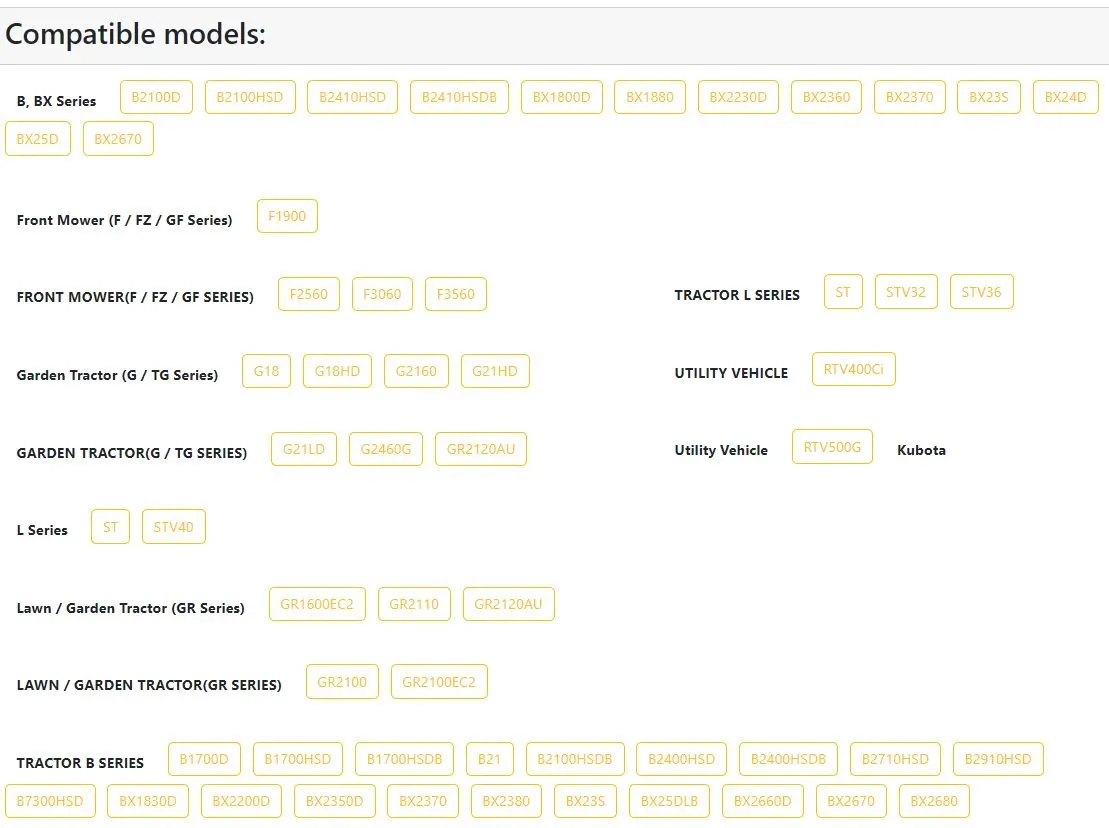Image resolution: width=1109 pixels, height=828 pixels.
Task: Open the RTV400Ci utility vehicle model
Action: coord(854,368)
